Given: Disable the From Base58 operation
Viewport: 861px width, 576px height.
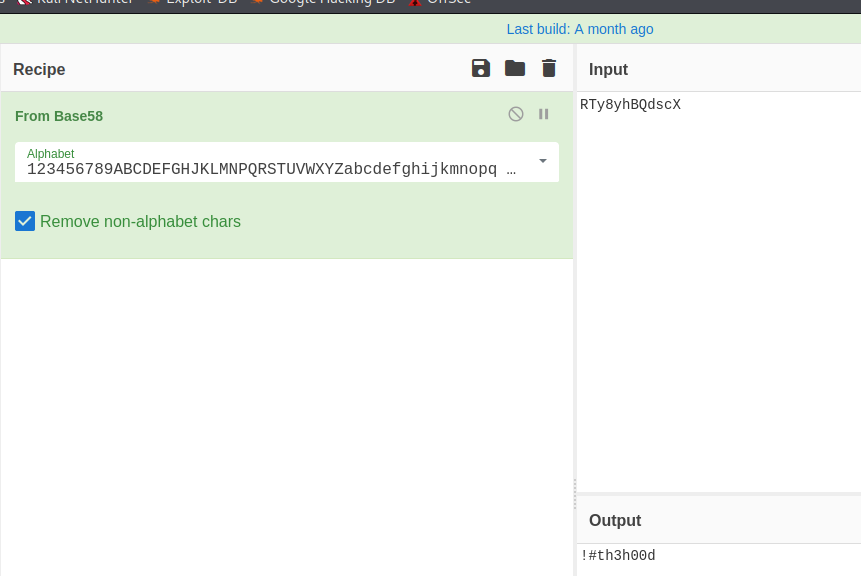Looking at the screenshot, I should tap(516, 114).
